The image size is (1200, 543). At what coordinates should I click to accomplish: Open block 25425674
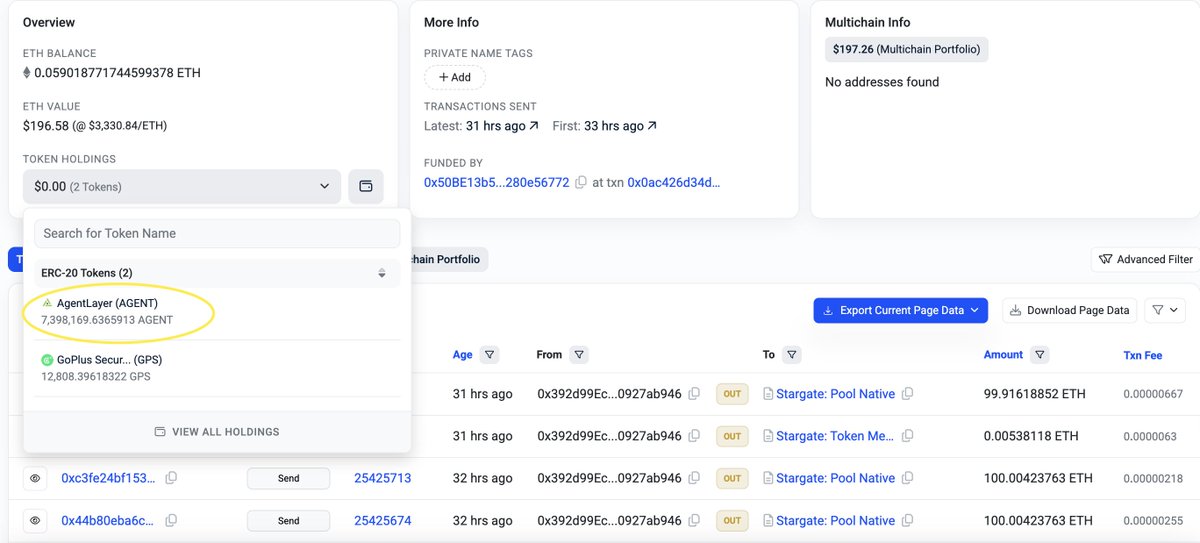click(383, 520)
